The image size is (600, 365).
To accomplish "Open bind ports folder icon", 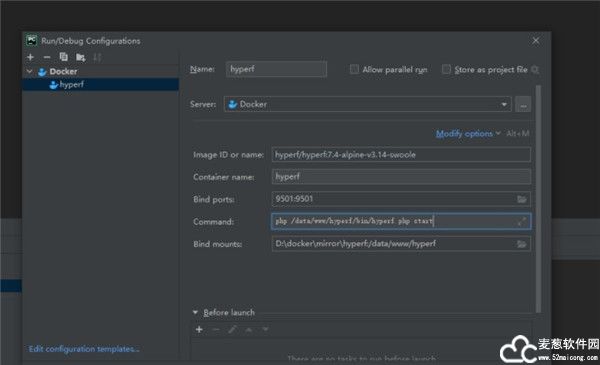I will 522,199.
